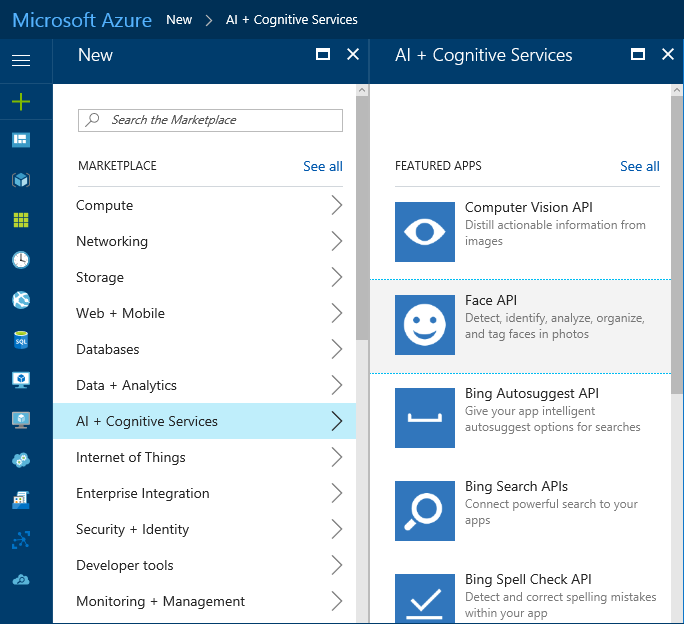
Task: Open Bing Autosuggest API title
Action: [x=532, y=393]
